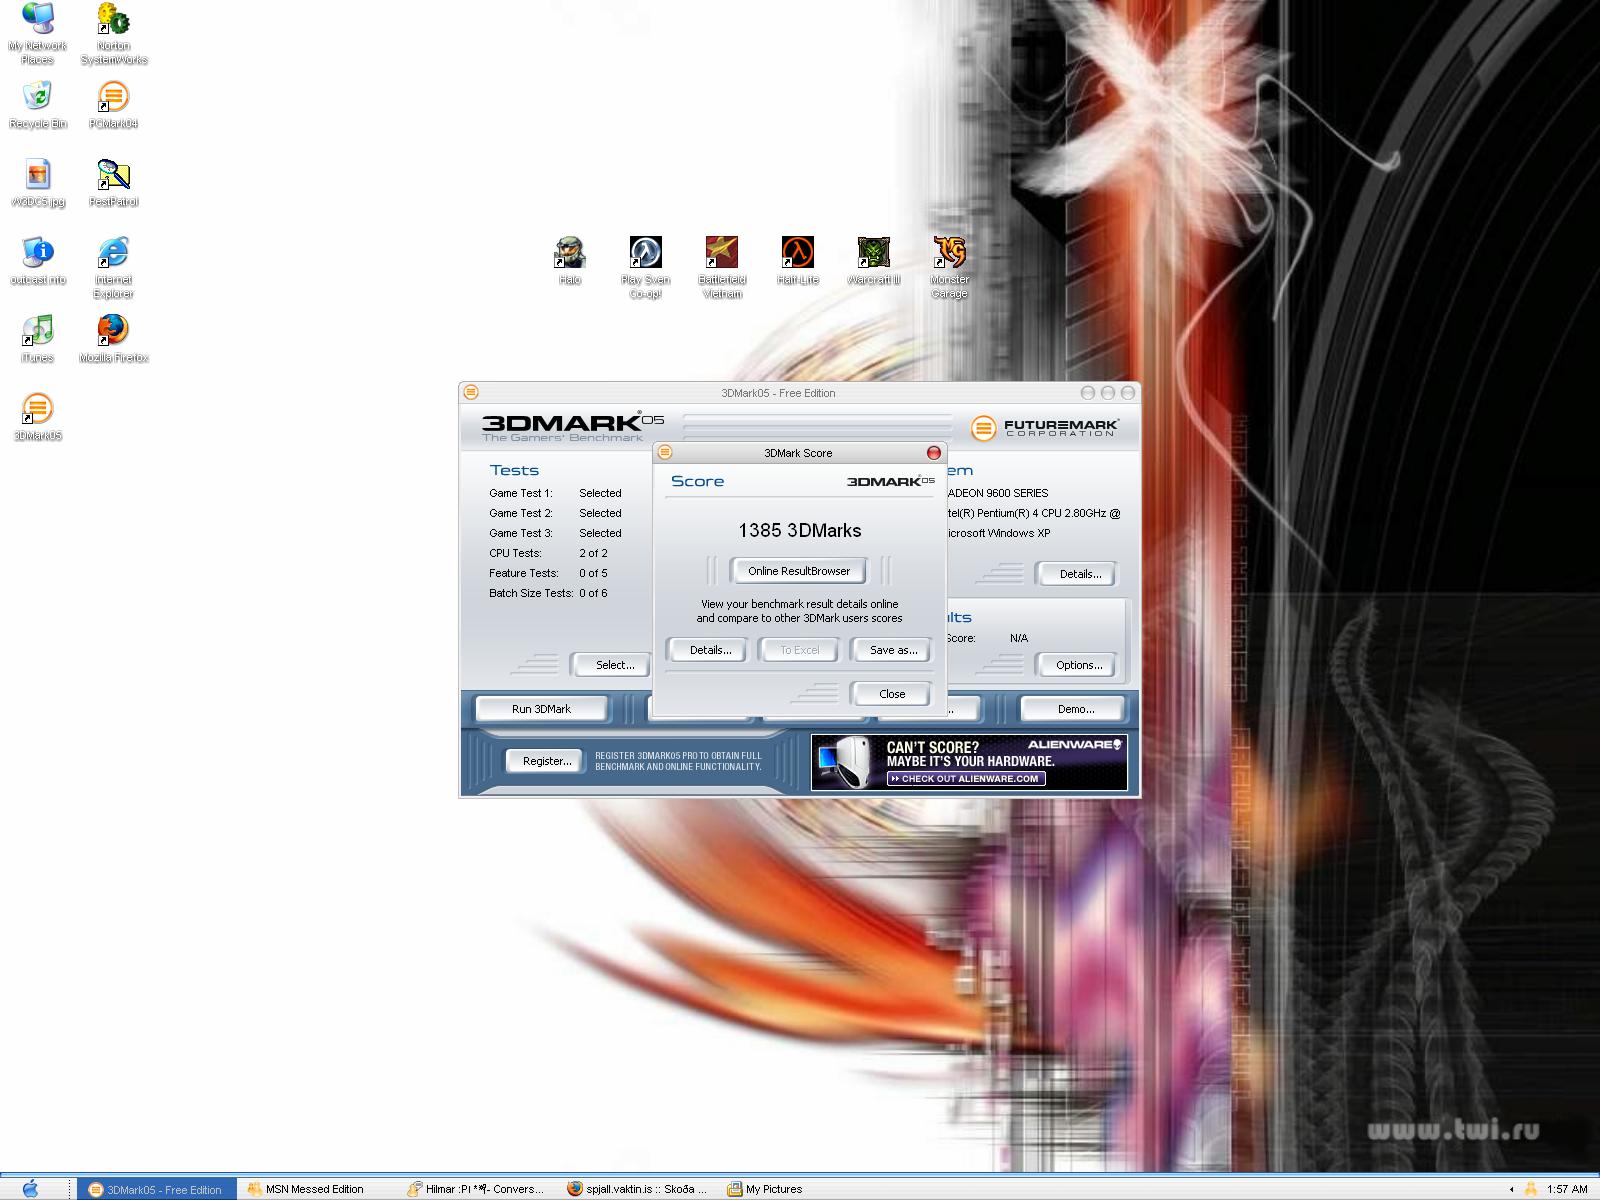Open Details... in the score dialog
Screen dimensions: 1600x1200
pos(710,650)
